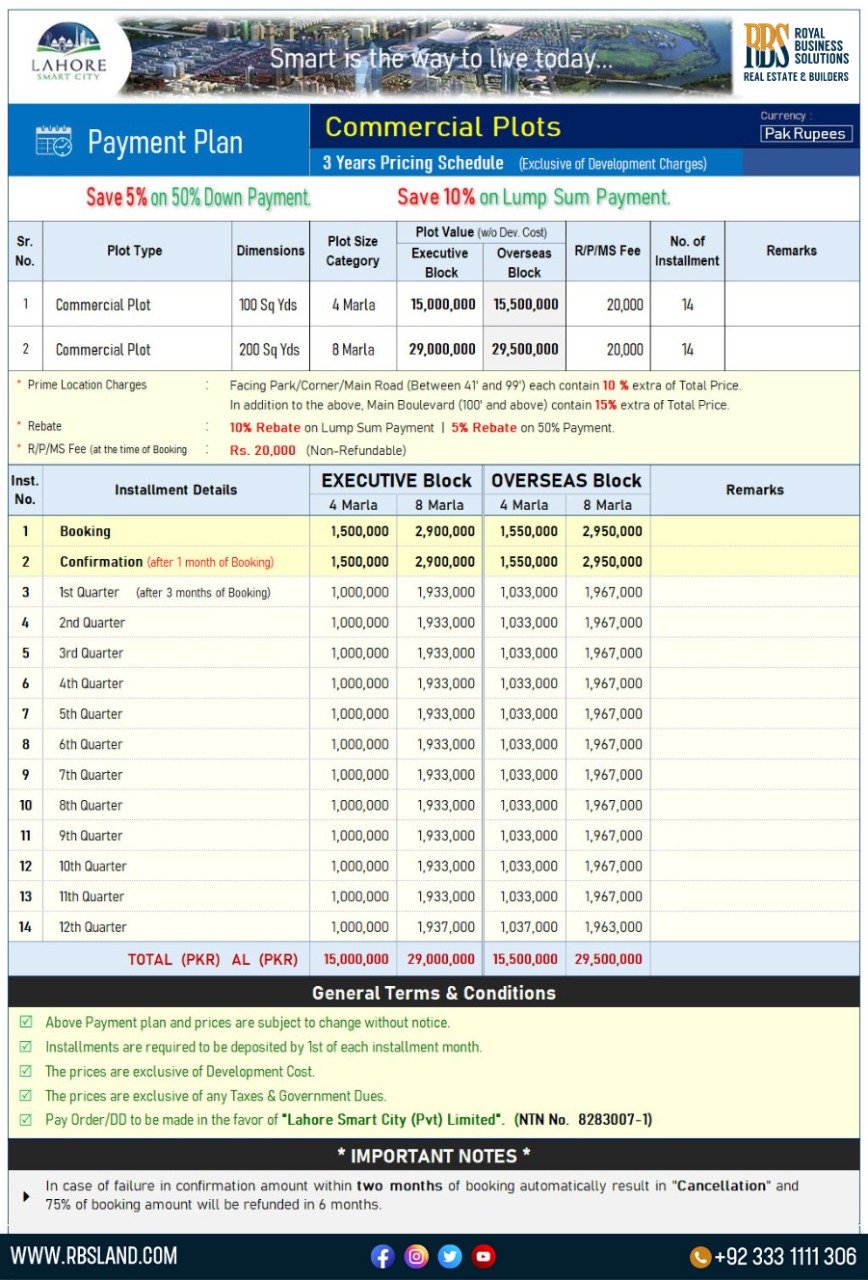868x1280 pixels.
Task: Open the YouTube icon in footer
Action: 484,1256
